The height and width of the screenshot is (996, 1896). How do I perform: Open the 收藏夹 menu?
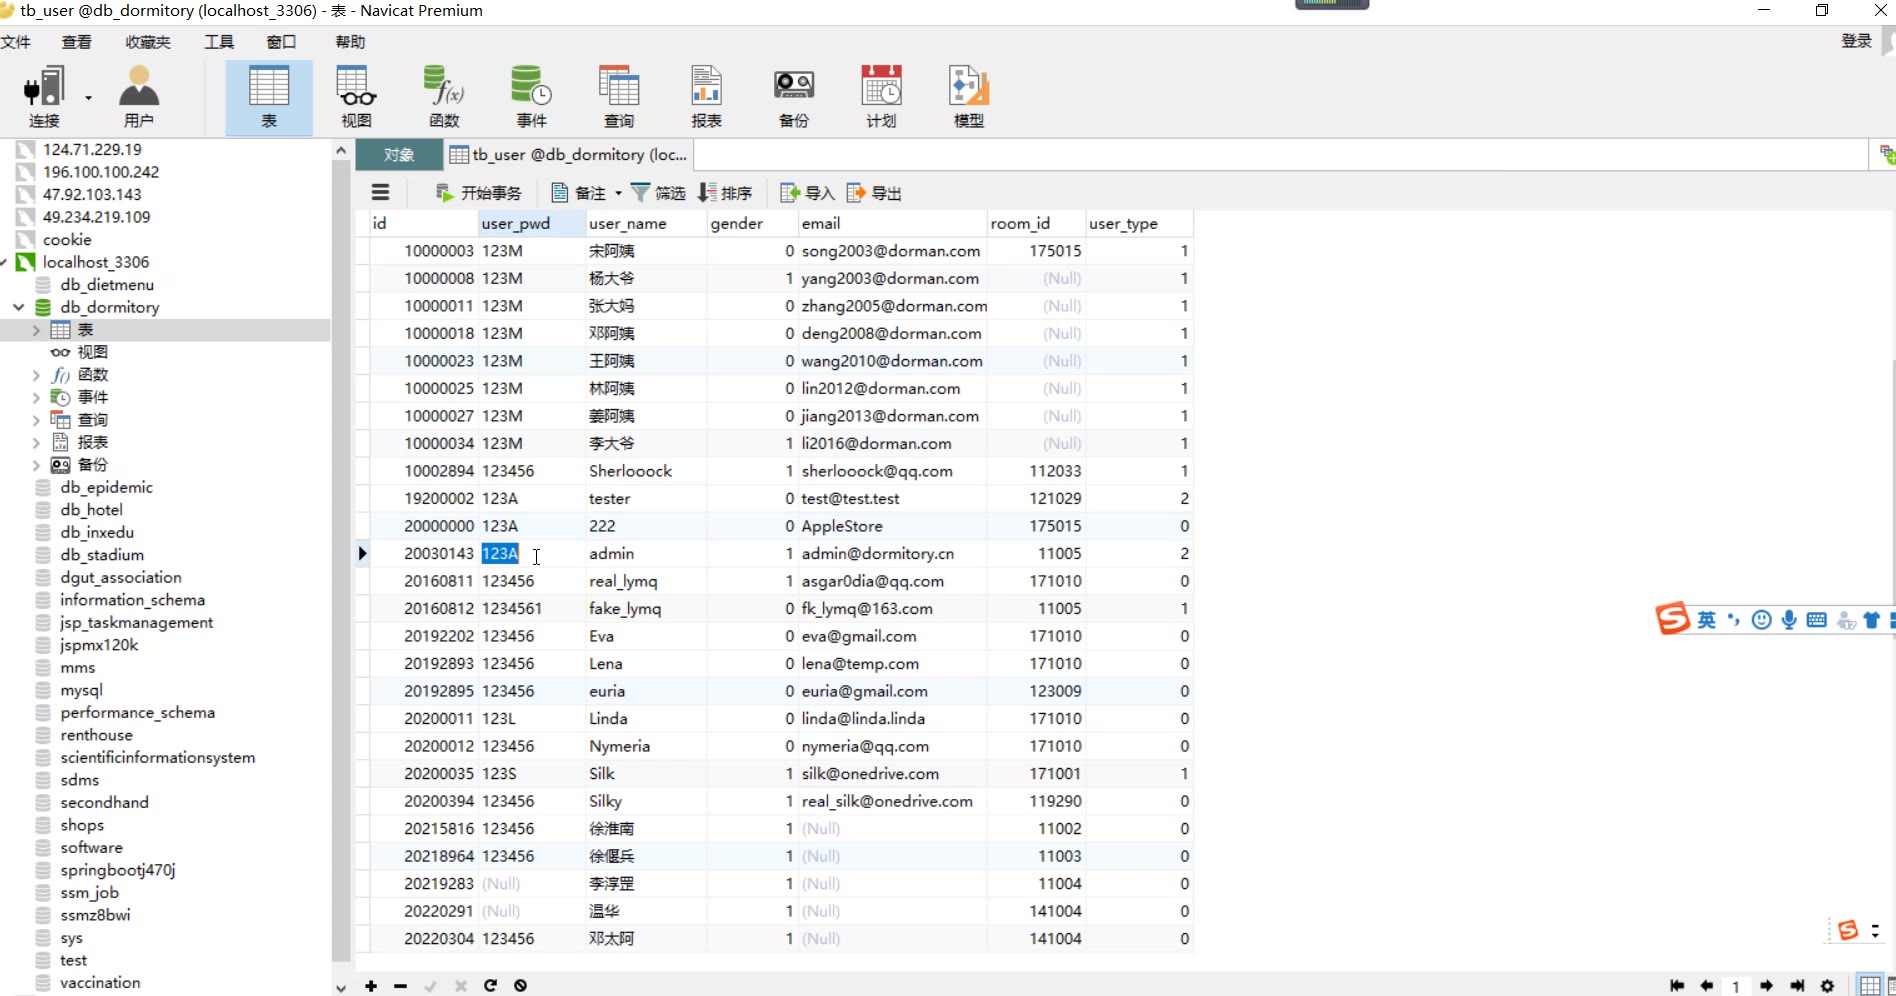[148, 42]
